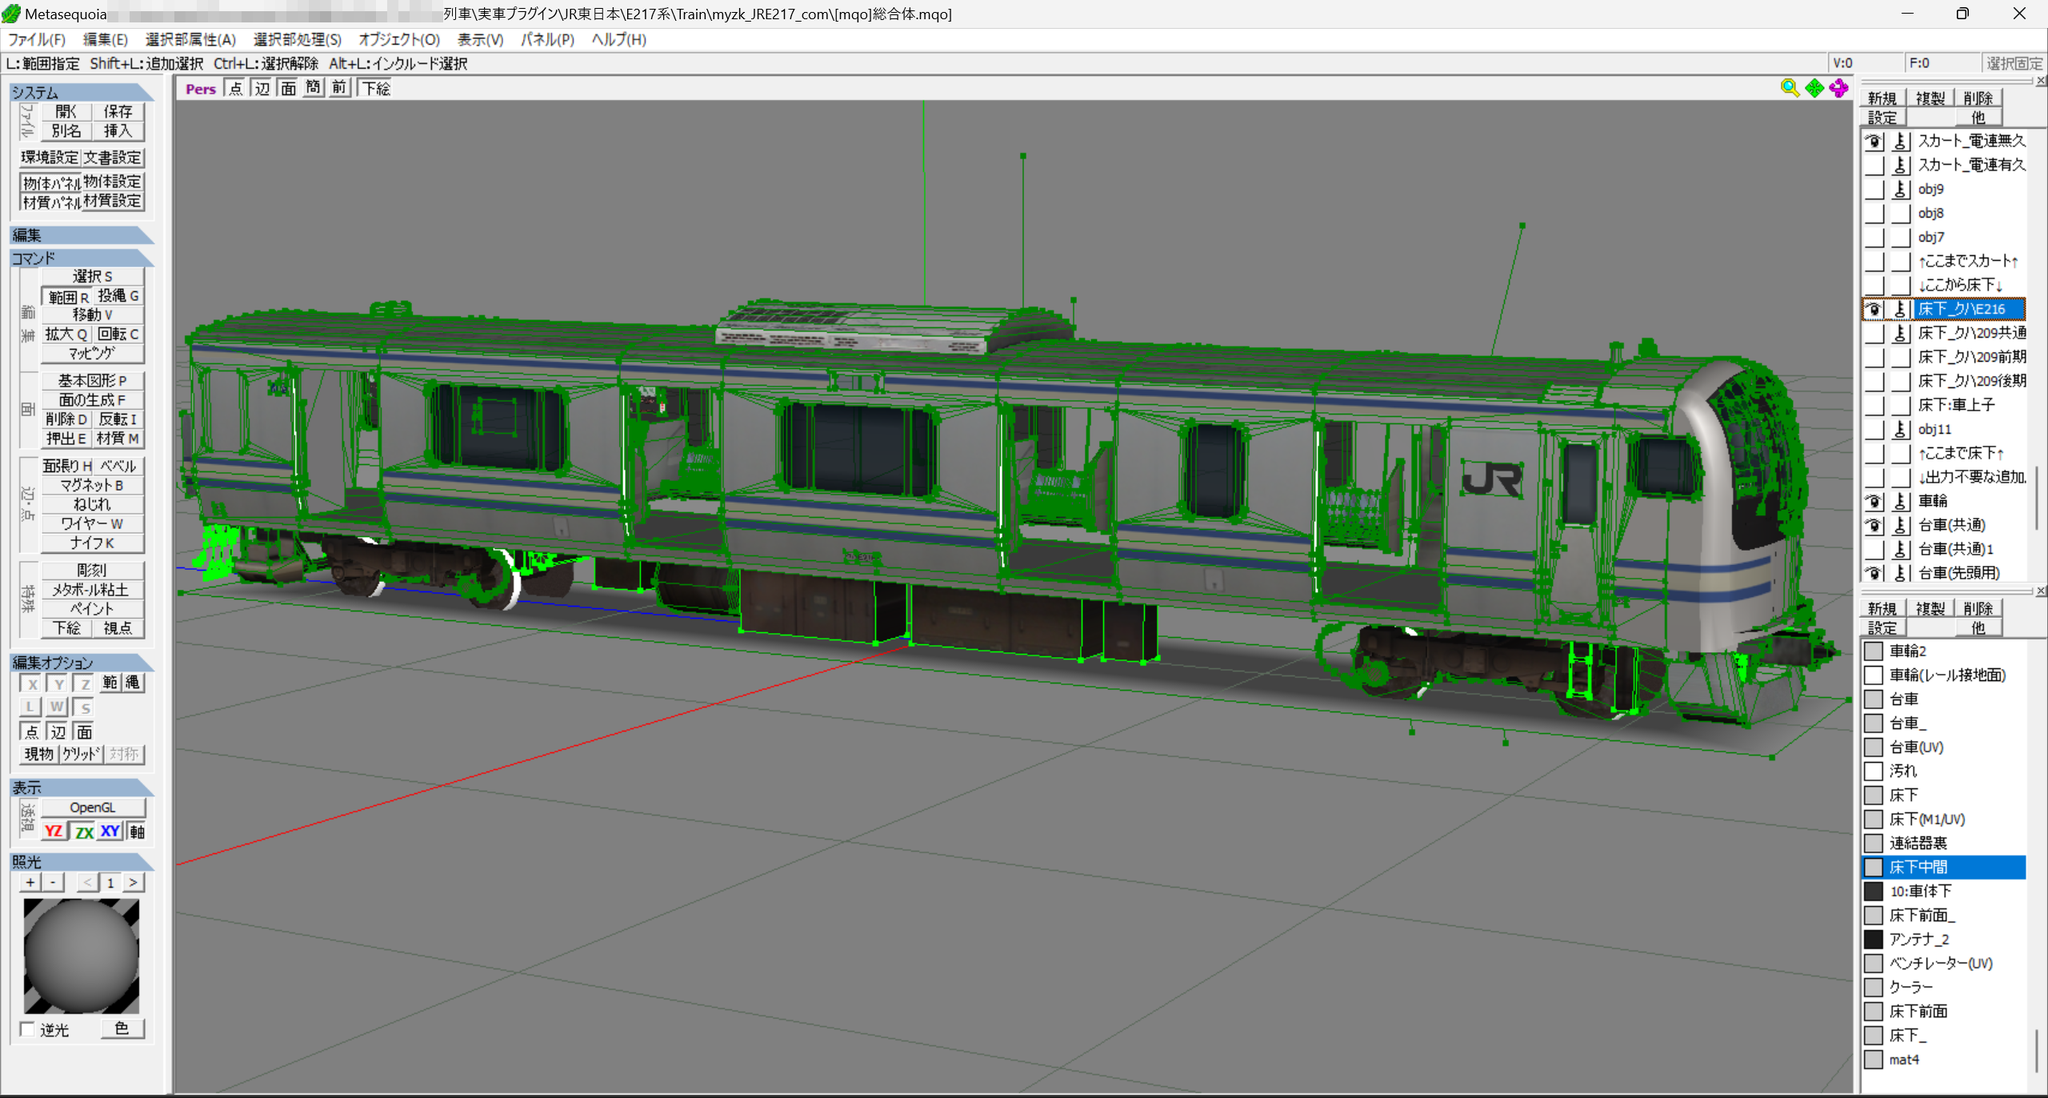The width and height of the screenshot is (2048, 1098).
Task: Toggle lock icon for obj11 object
Action: click(1900, 429)
